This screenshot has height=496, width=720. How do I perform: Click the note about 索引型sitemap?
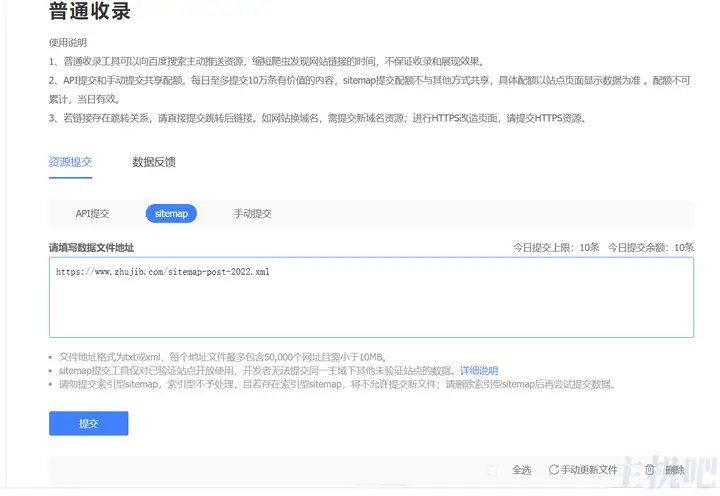[337, 384]
